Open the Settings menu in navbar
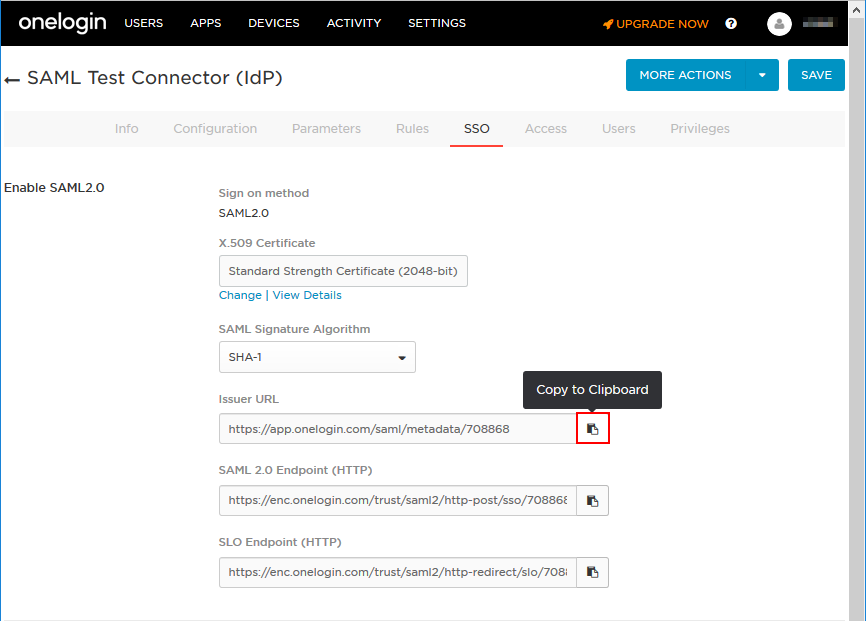Image resolution: width=866 pixels, height=621 pixels. (436, 23)
